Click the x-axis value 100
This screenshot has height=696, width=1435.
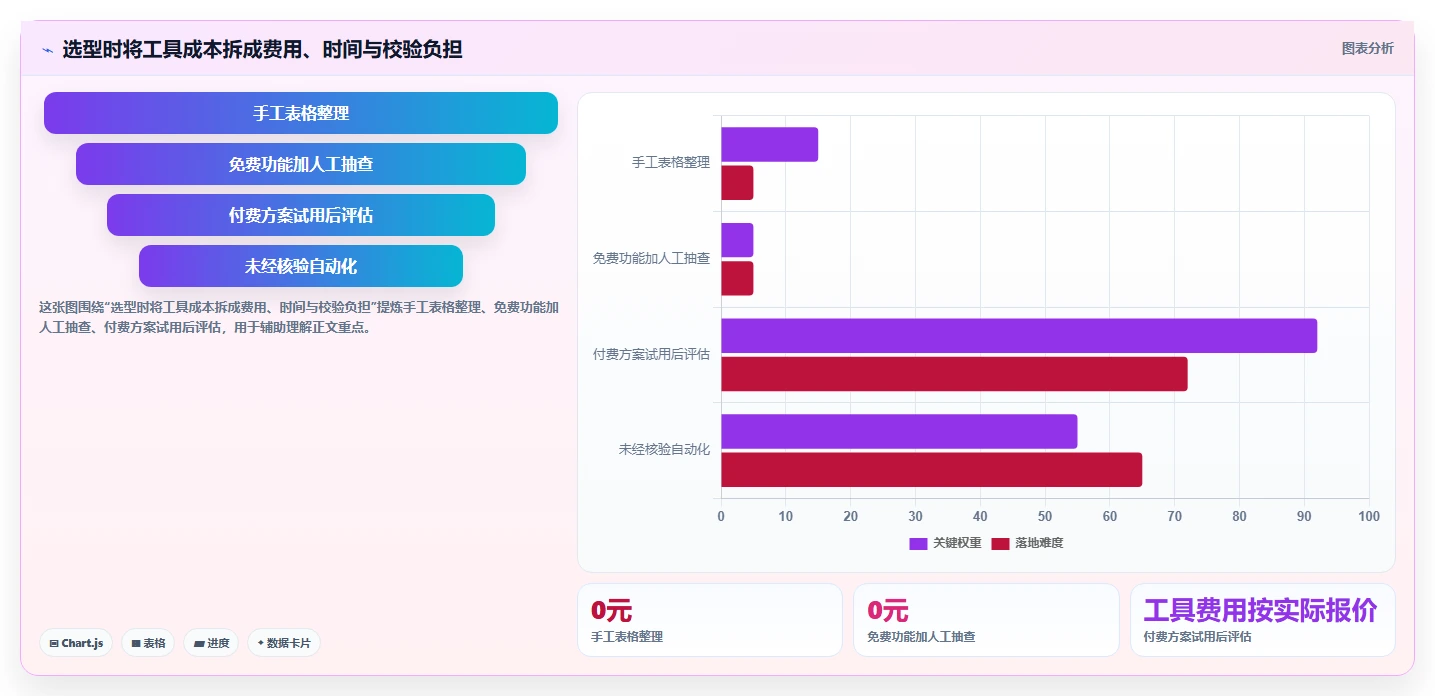1369,516
